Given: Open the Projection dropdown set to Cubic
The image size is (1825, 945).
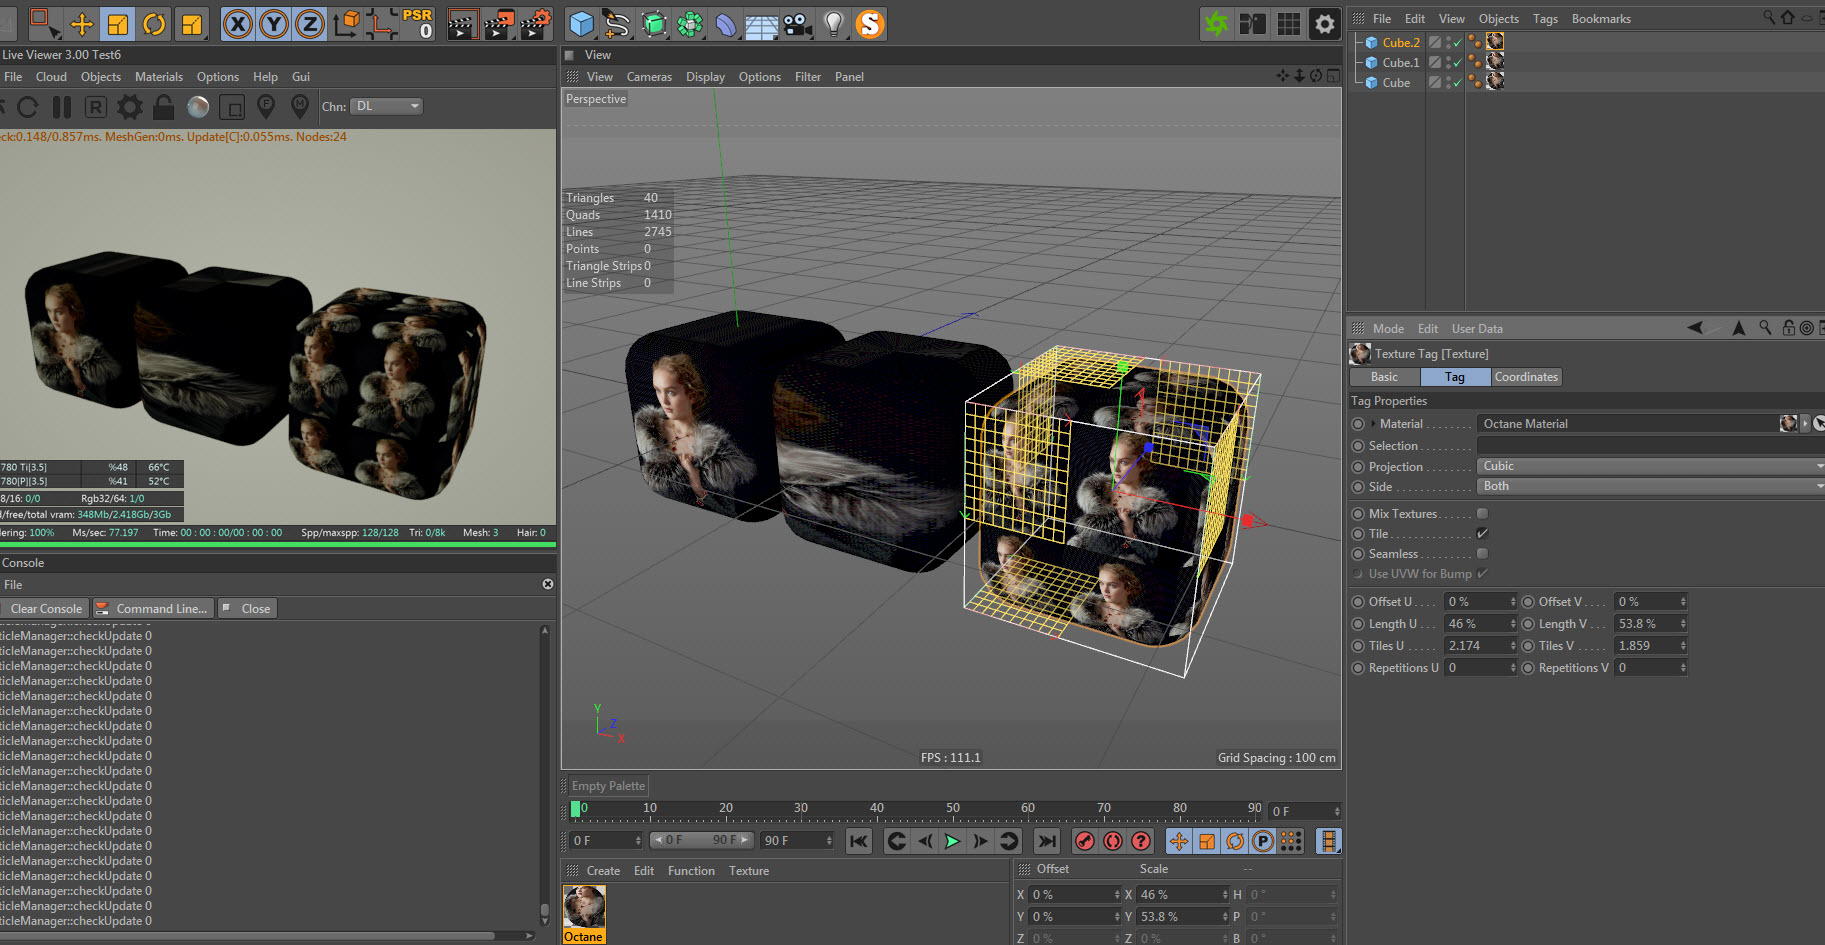Looking at the screenshot, I should (x=1649, y=466).
